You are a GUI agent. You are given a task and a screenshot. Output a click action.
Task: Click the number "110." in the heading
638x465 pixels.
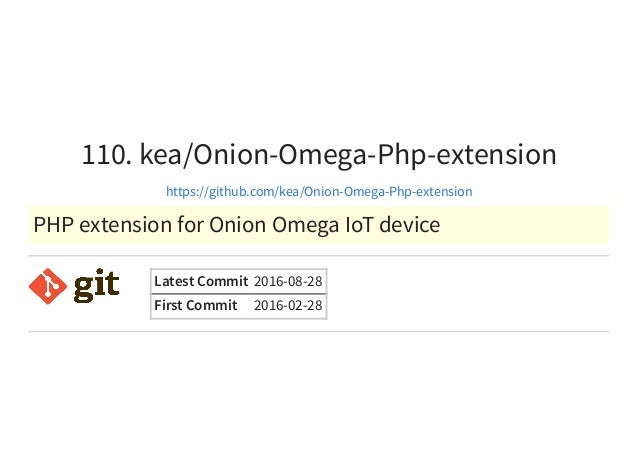click(x=107, y=155)
